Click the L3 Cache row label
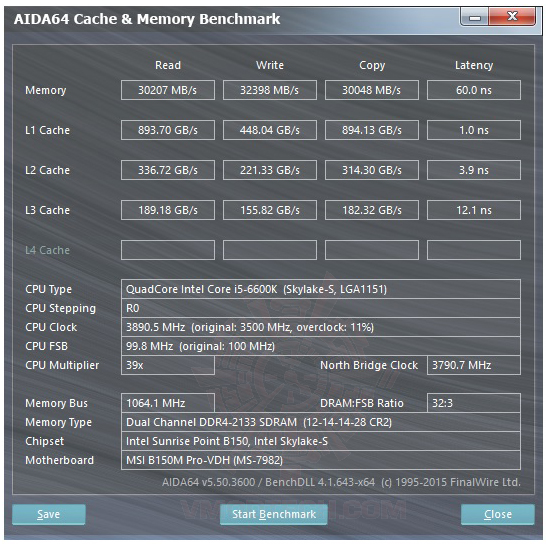Screen dimensions: 550x544 tap(47, 210)
